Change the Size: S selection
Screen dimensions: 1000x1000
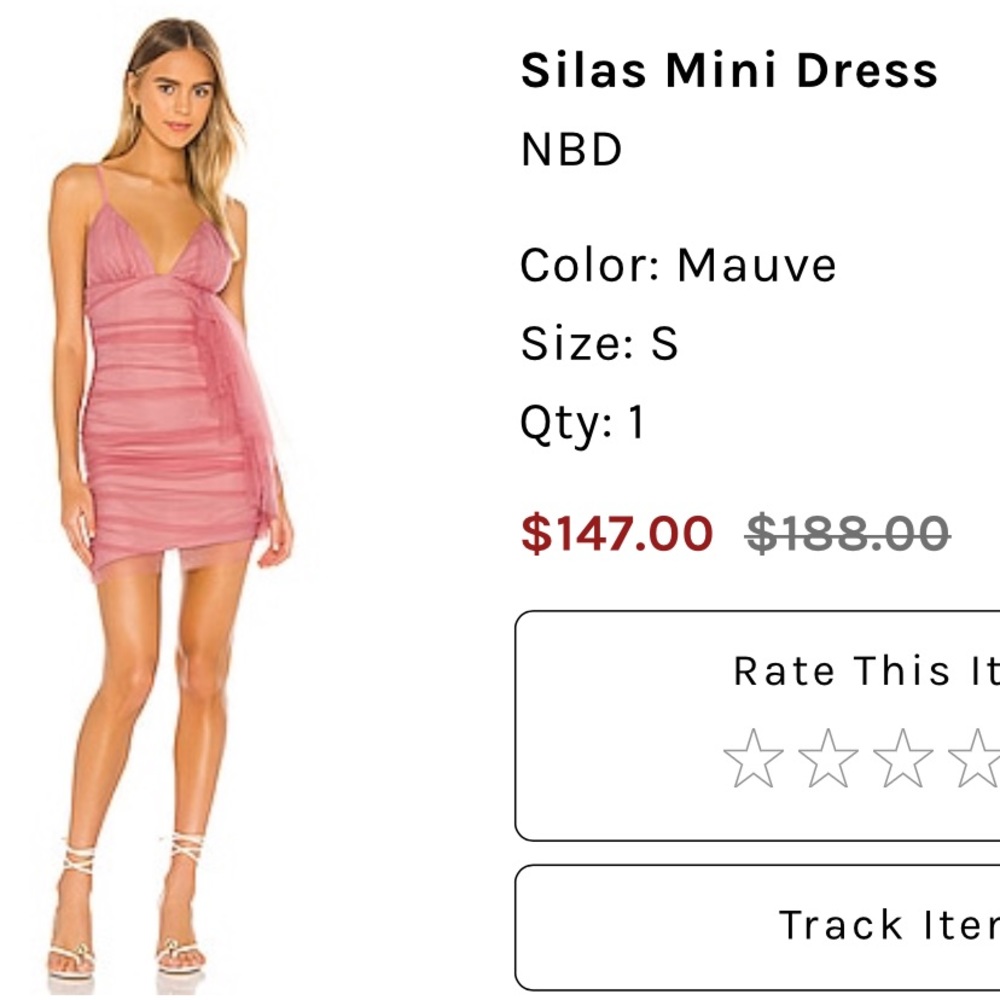[600, 343]
